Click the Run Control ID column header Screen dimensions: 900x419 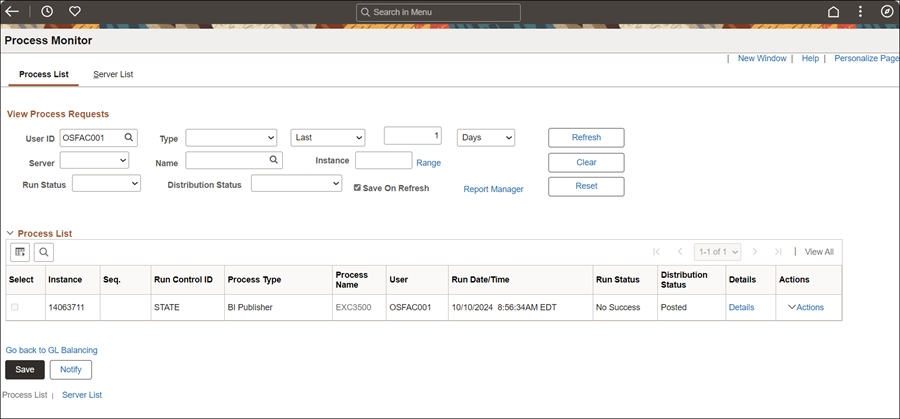184,280
